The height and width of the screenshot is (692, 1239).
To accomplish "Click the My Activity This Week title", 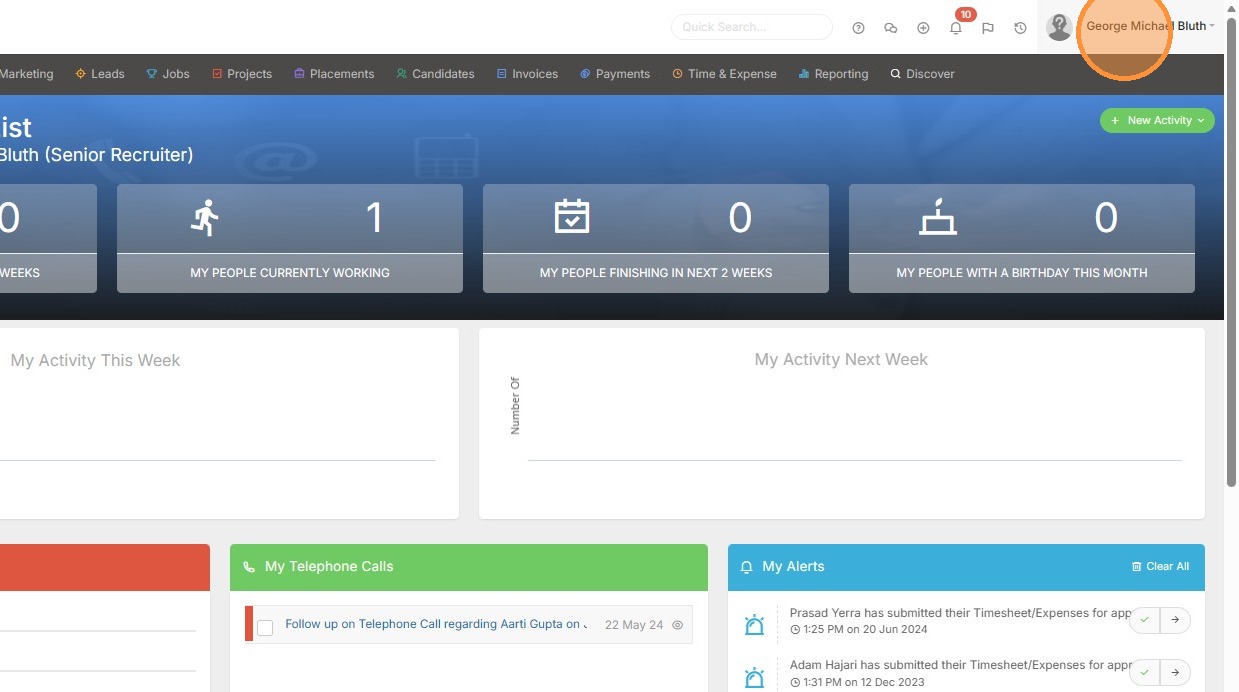I will click(x=95, y=361).
